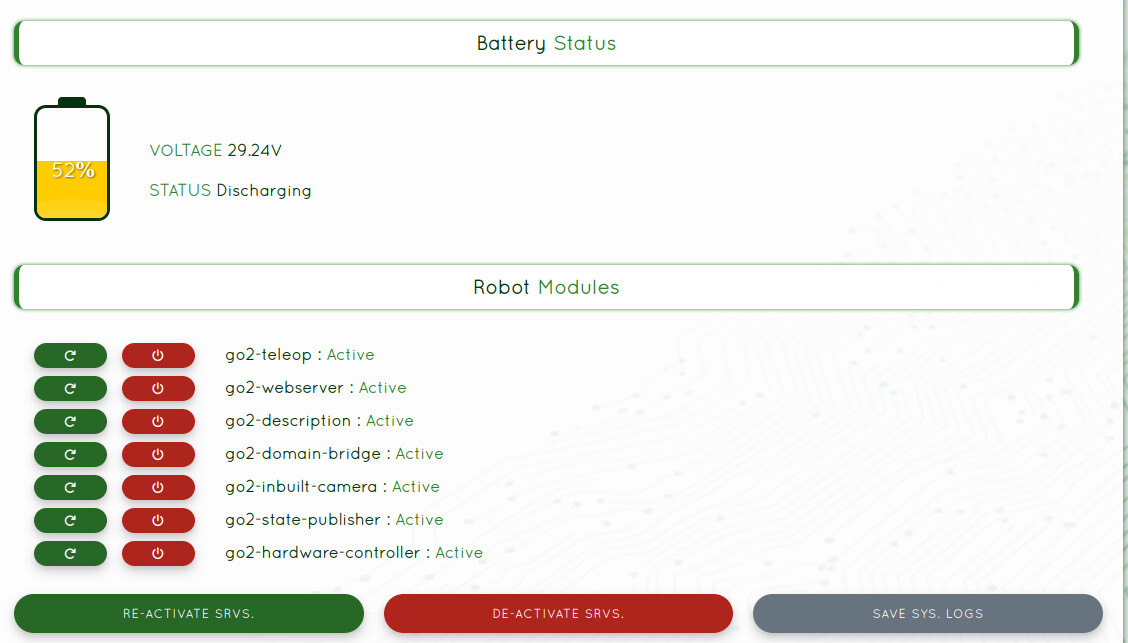
Task: Power off the go2-teleop module
Action: (x=158, y=355)
